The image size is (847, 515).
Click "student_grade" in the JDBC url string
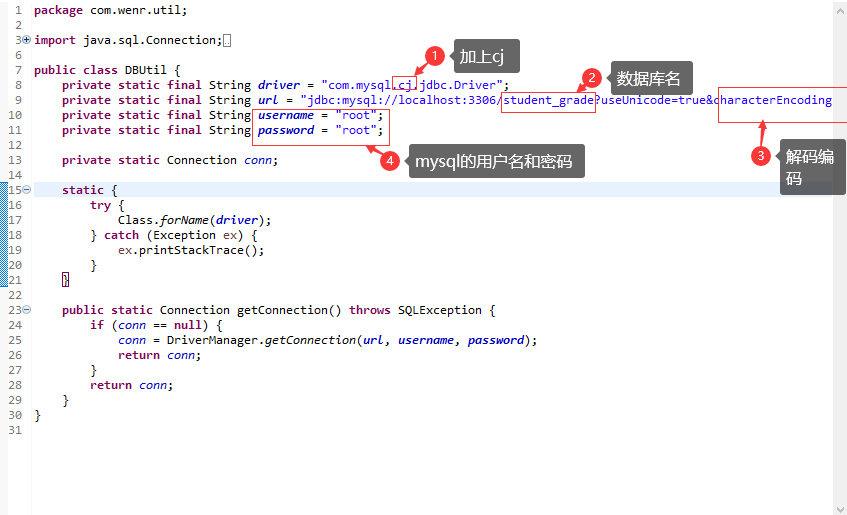pos(548,100)
